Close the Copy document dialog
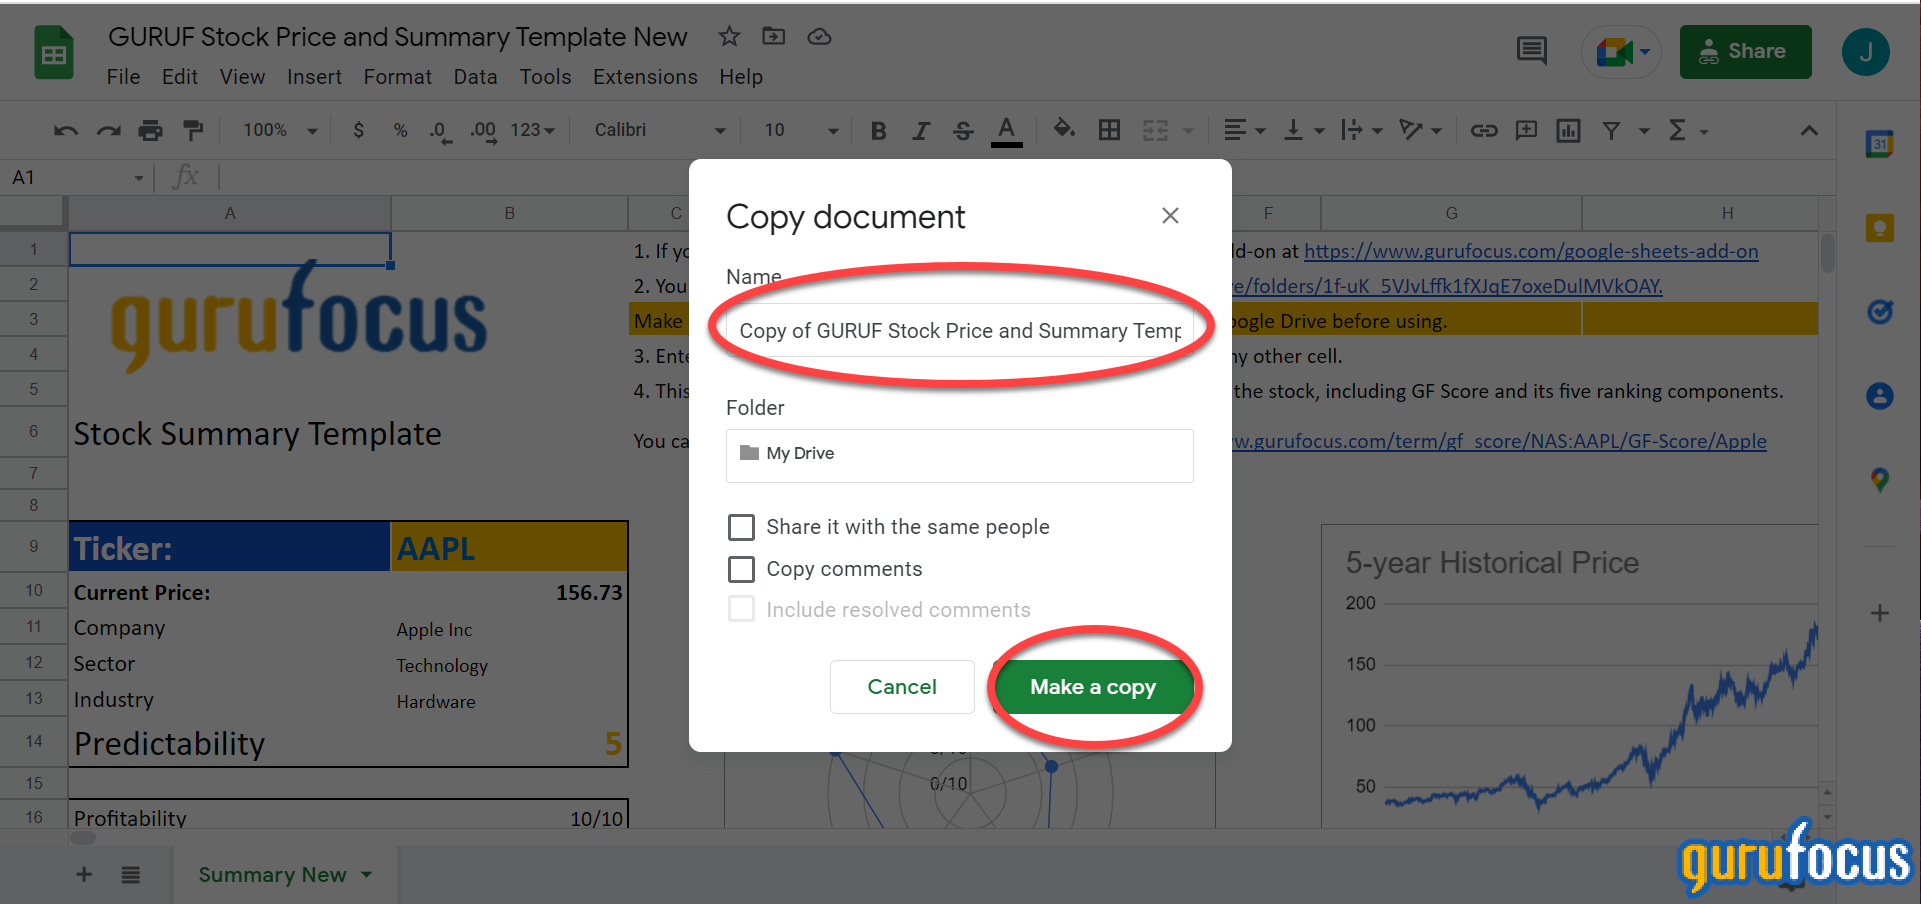This screenshot has width=1921, height=904. pyautogui.click(x=1170, y=215)
